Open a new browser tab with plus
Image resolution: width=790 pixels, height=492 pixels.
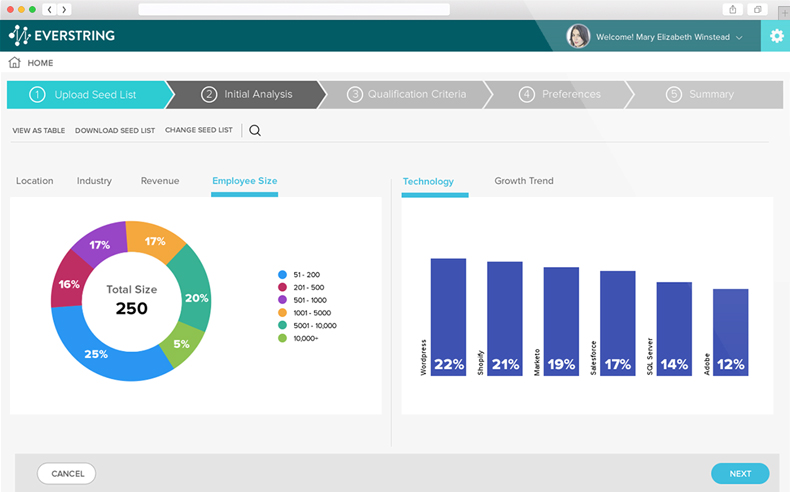784,13
